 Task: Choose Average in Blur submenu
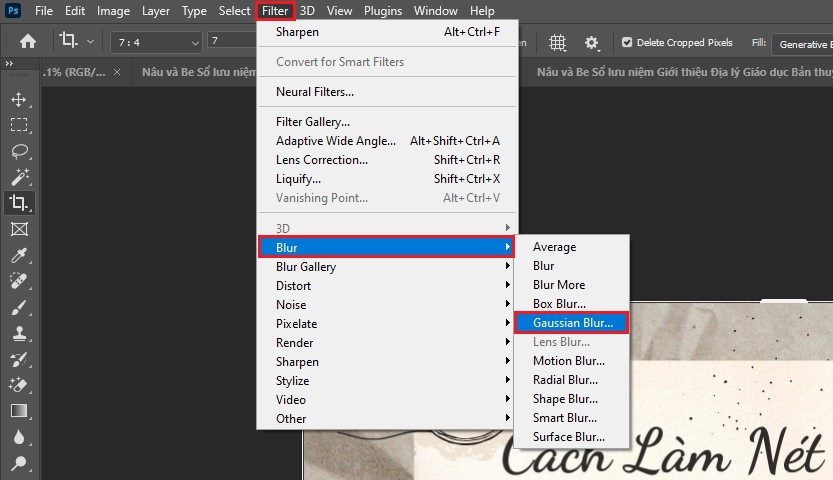[x=572, y=247]
